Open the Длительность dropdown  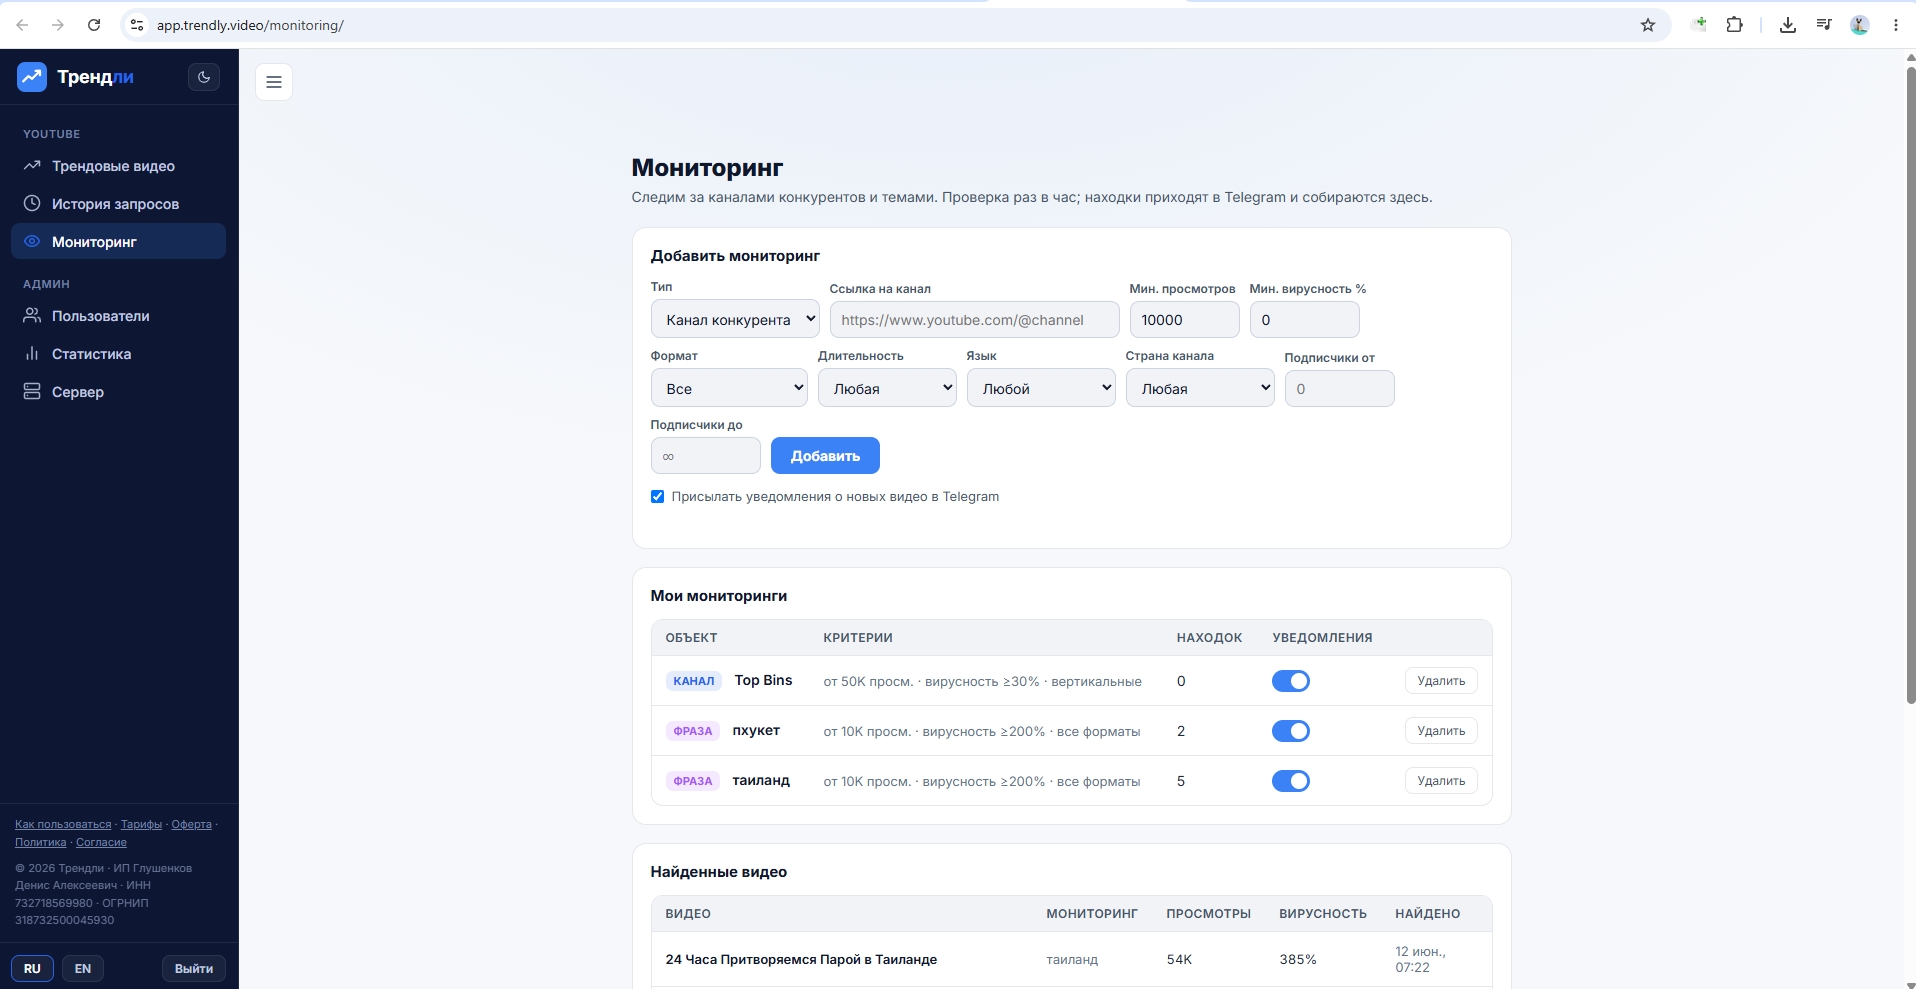tap(887, 388)
